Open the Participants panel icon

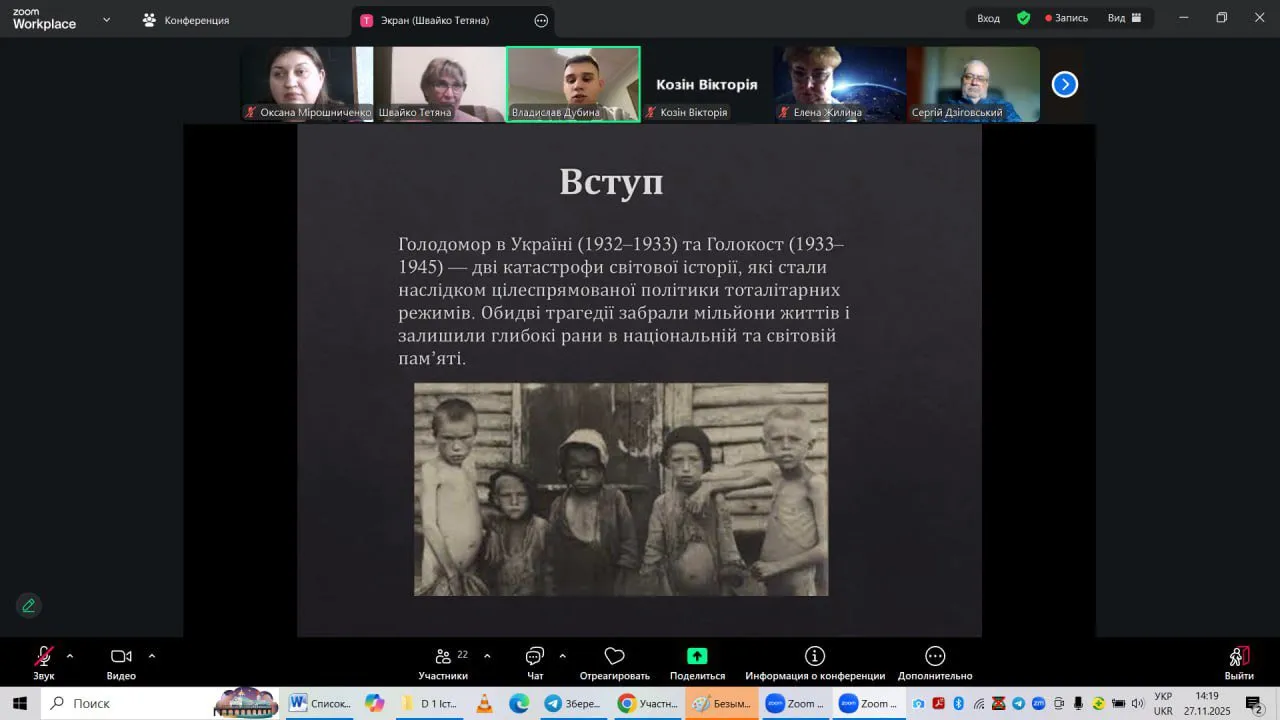[443, 657]
